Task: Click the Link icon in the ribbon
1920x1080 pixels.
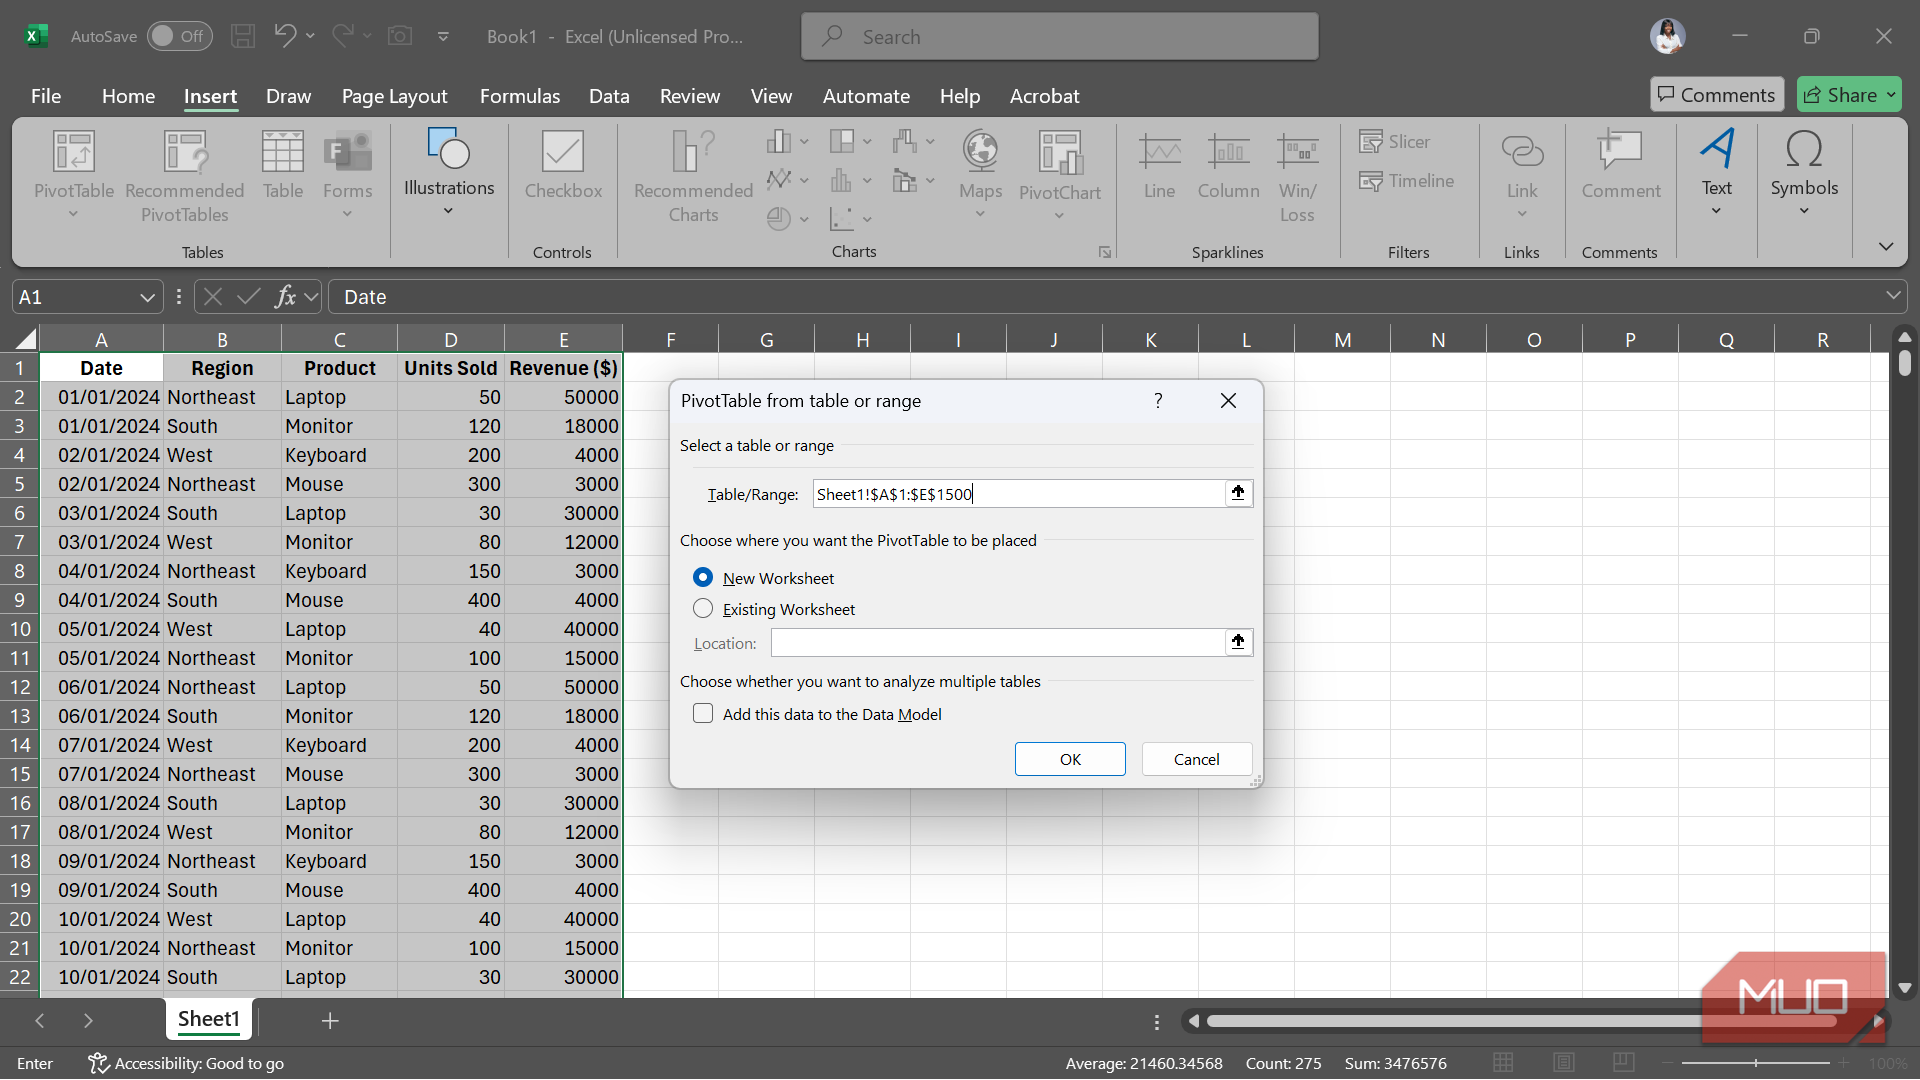Action: click(1522, 153)
